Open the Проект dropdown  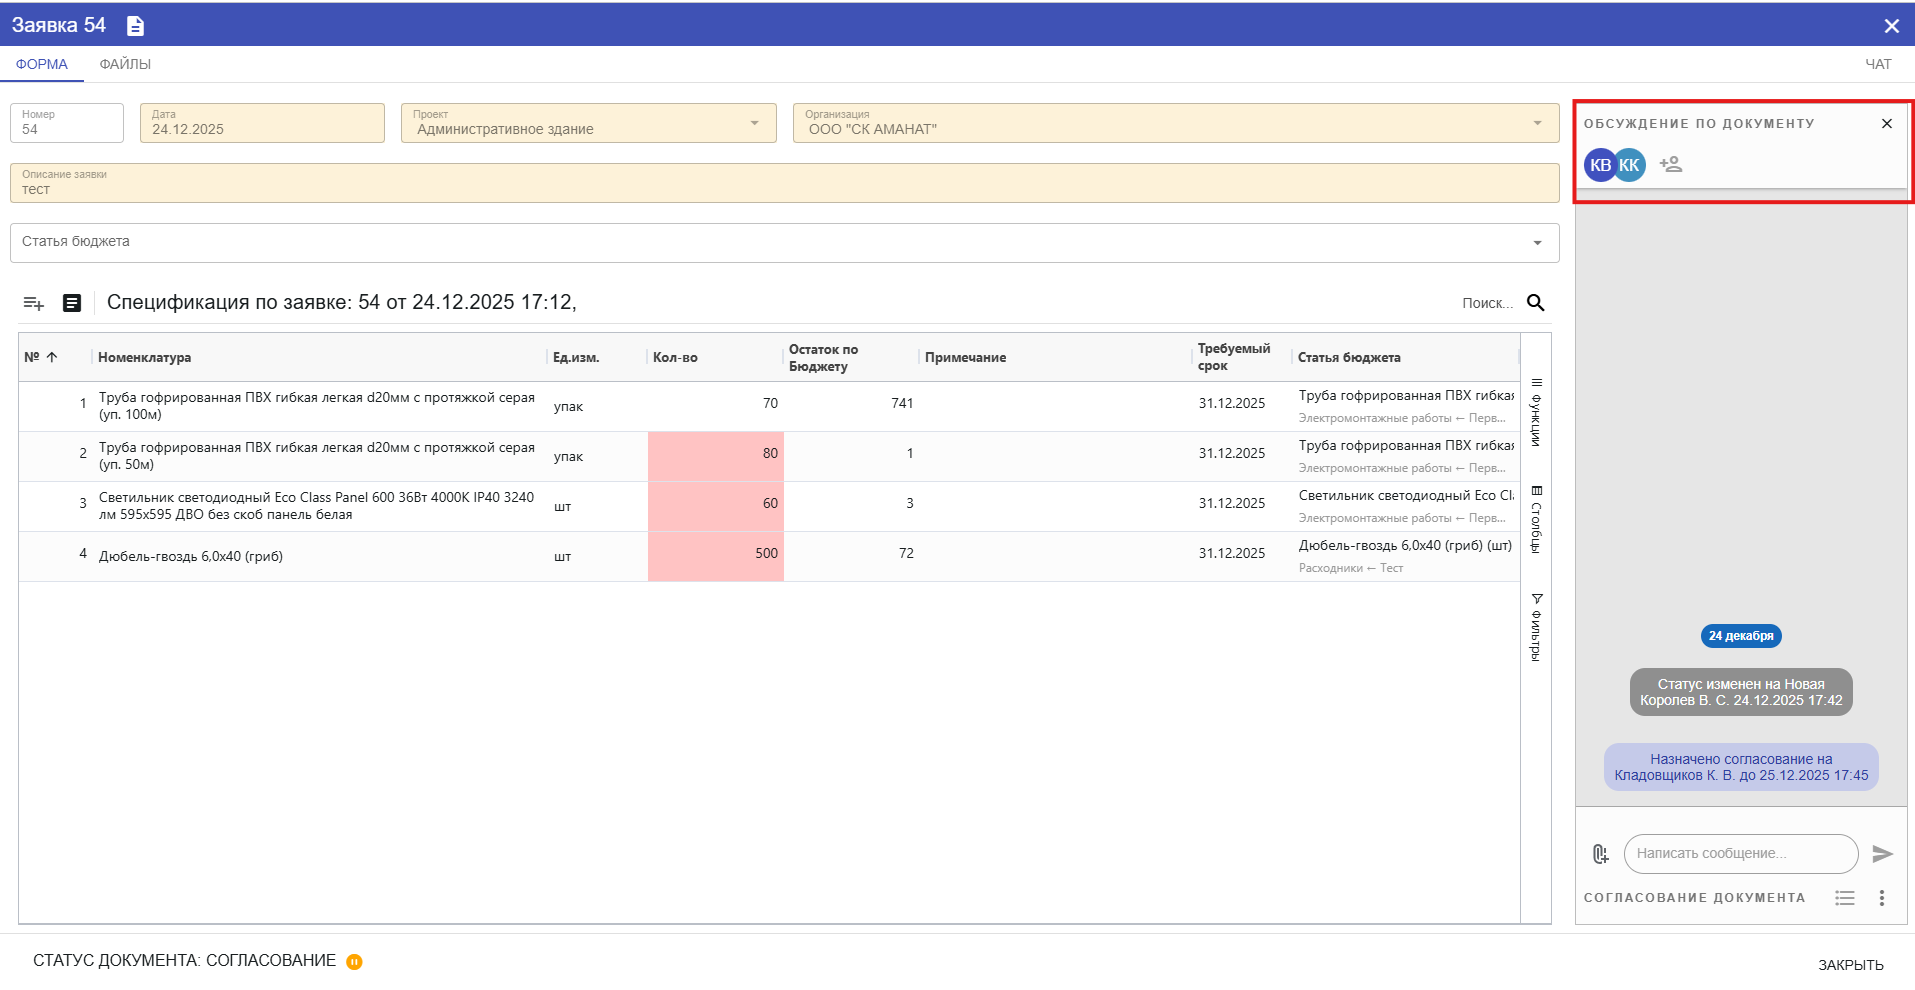[754, 123]
